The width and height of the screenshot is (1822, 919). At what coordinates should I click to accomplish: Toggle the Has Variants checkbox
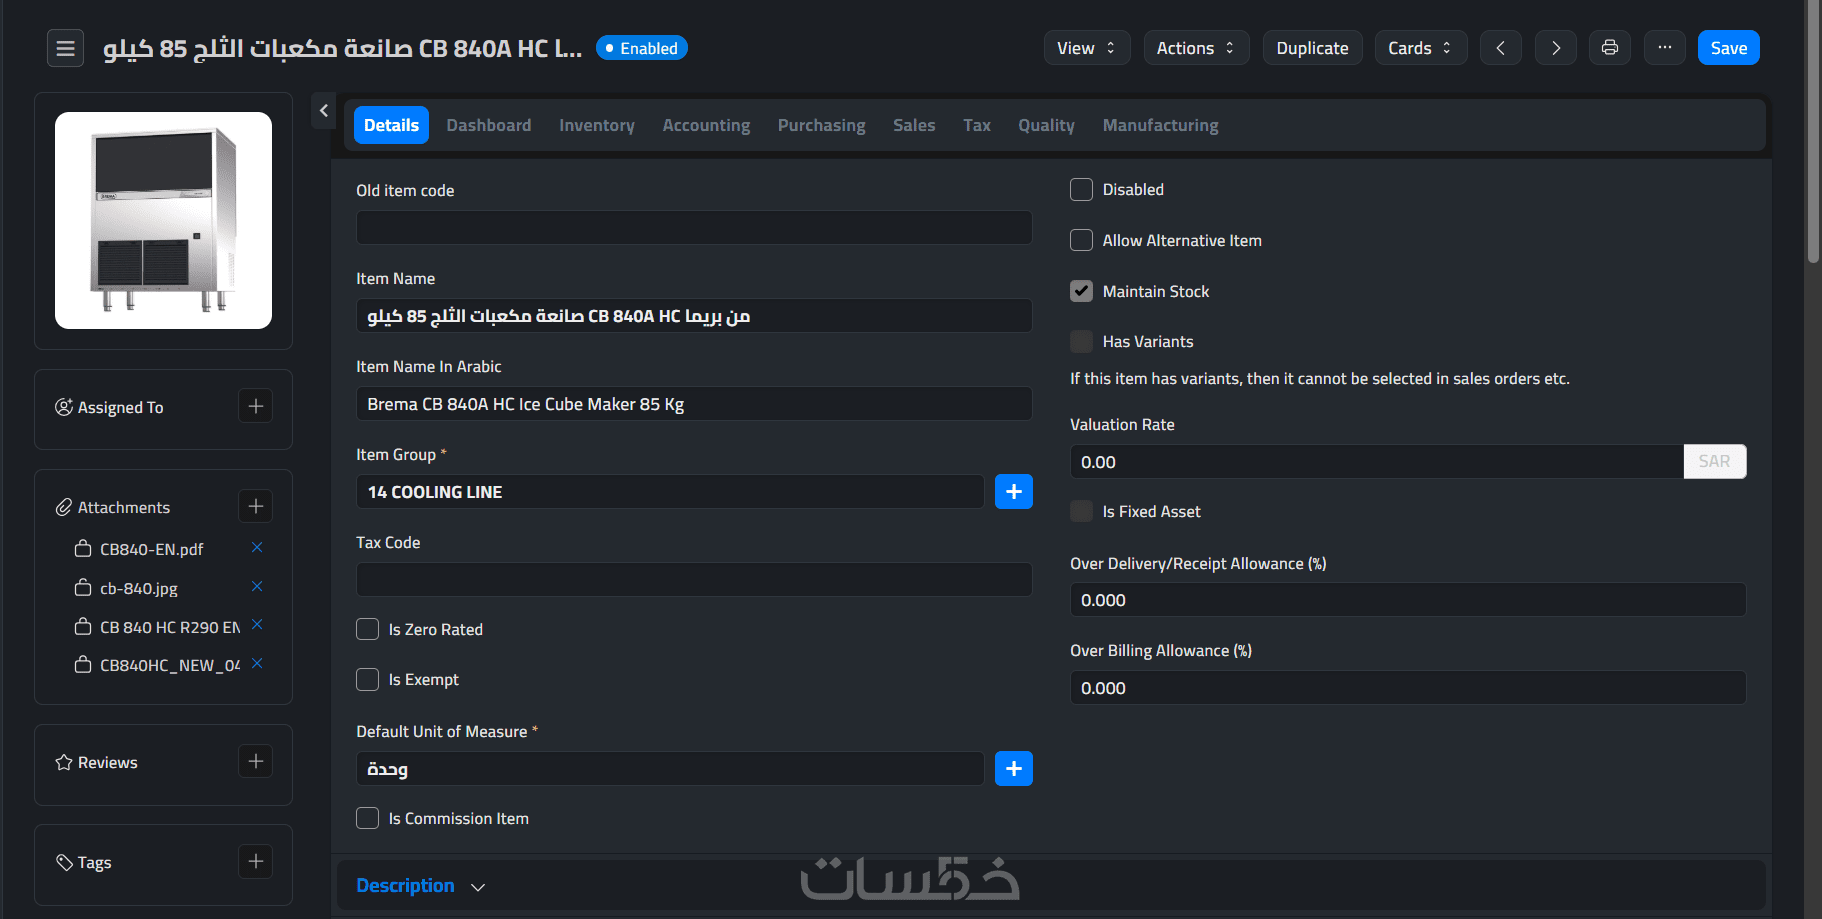[x=1081, y=341]
